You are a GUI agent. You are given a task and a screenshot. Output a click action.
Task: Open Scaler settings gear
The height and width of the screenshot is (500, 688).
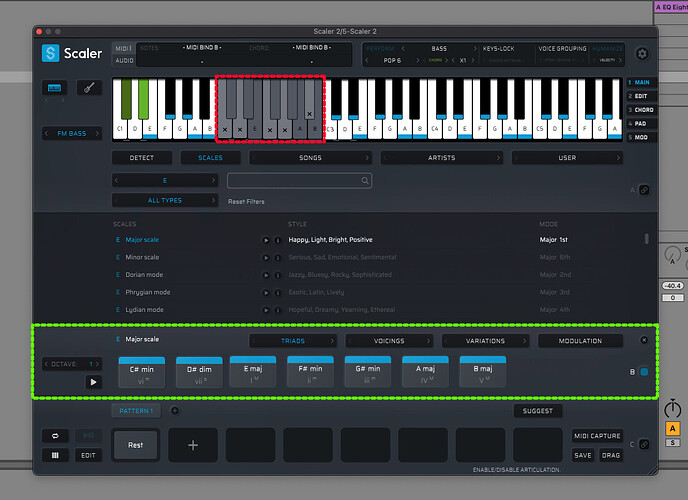point(642,54)
